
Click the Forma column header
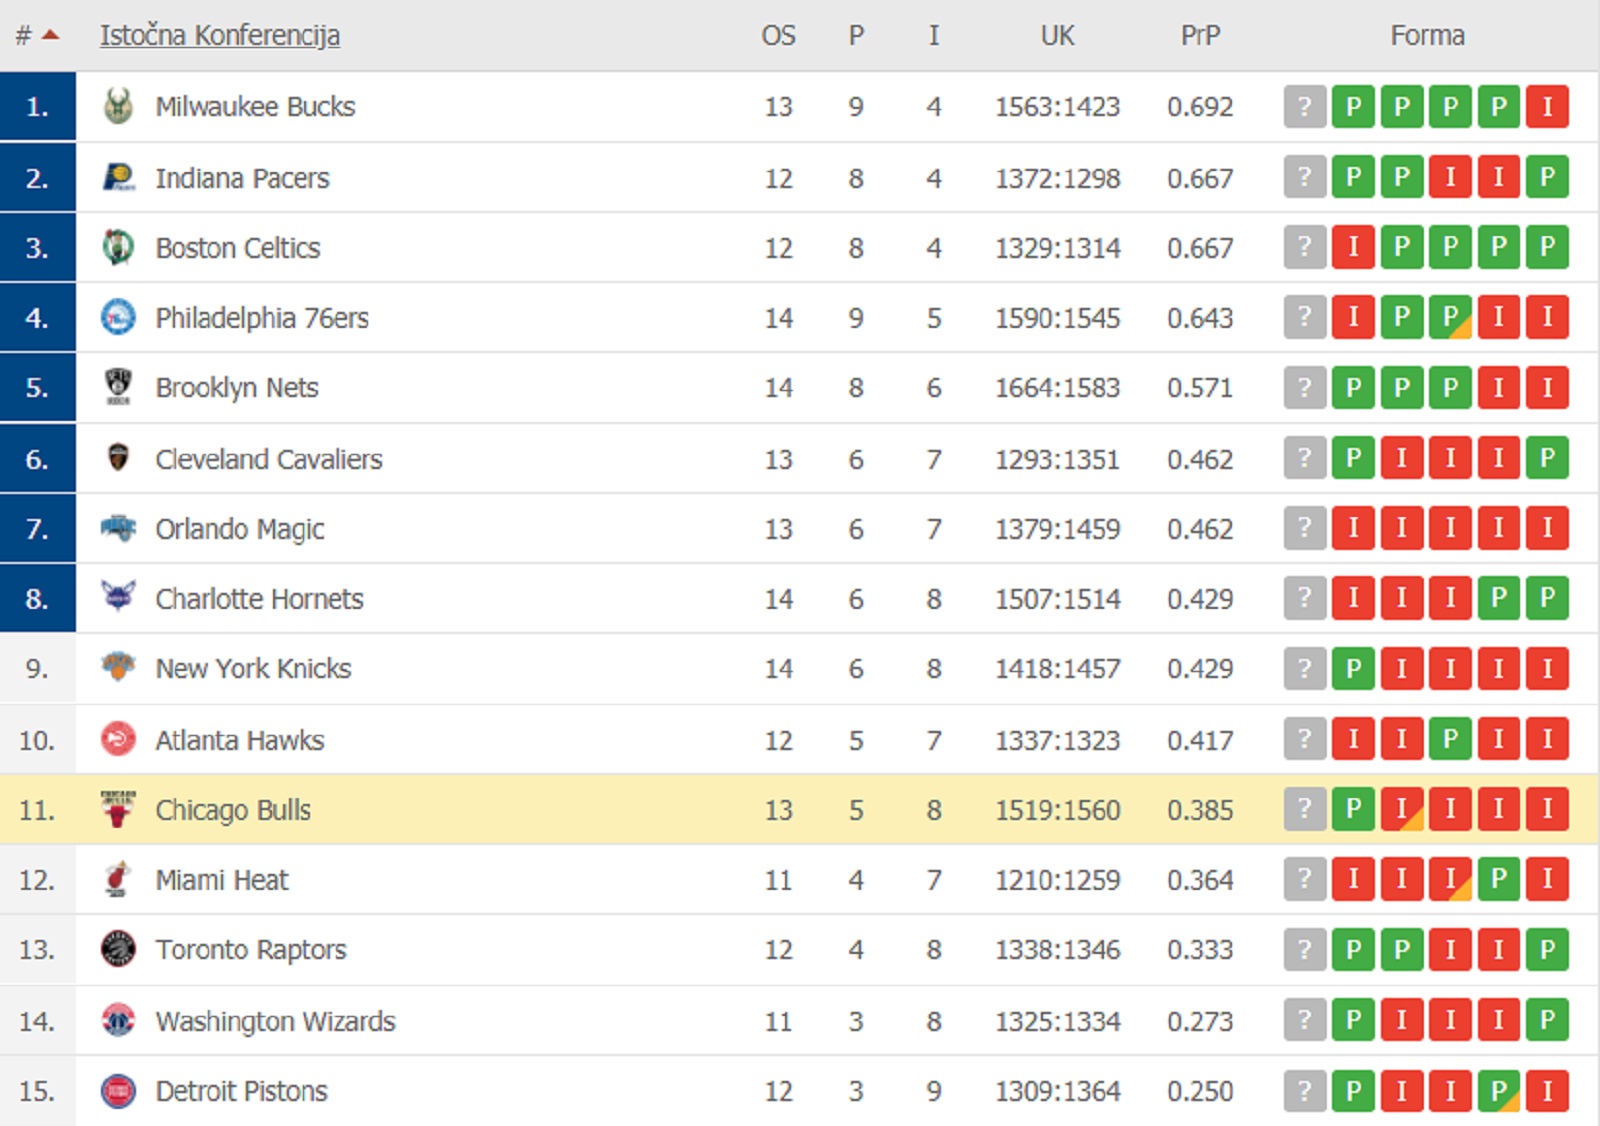click(x=1427, y=36)
